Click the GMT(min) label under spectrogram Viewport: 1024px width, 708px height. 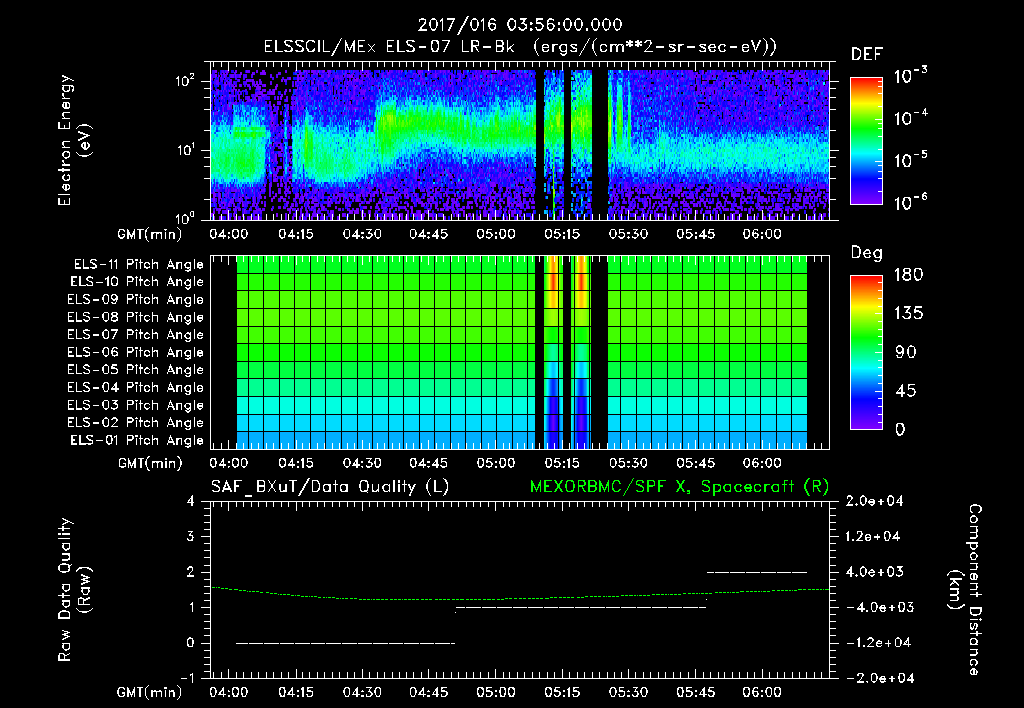point(150,234)
